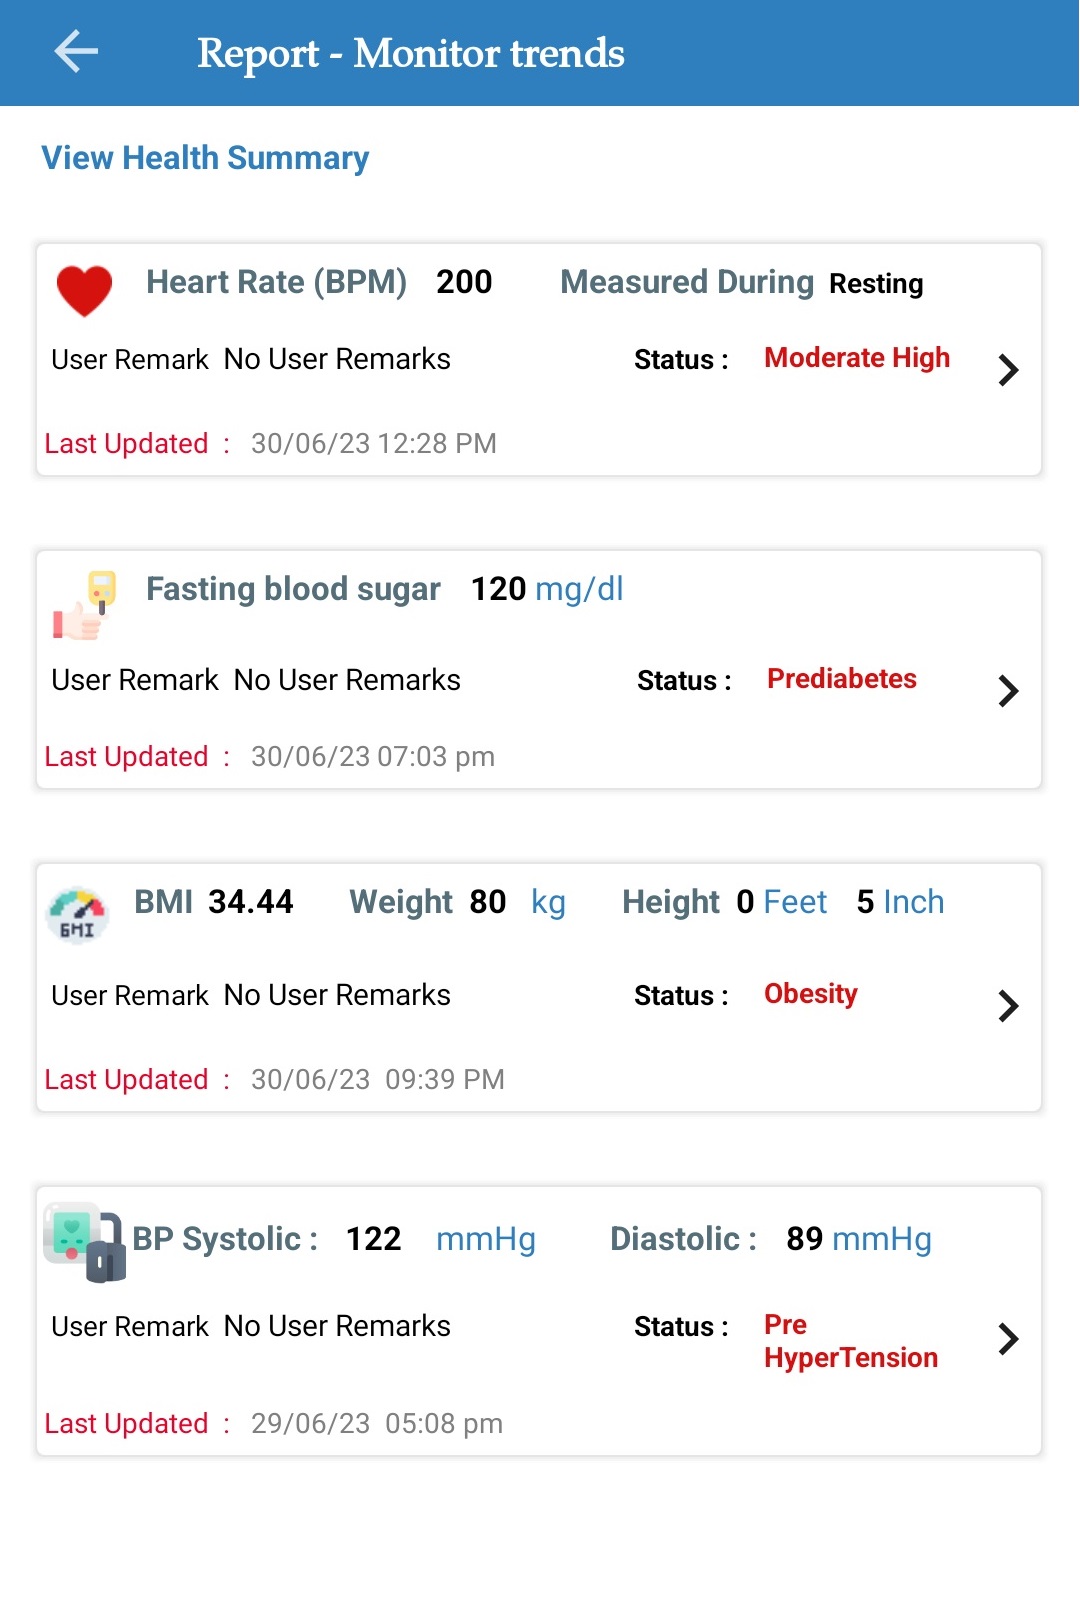Tap the Report - Monitor trends title

tap(411, 53)
